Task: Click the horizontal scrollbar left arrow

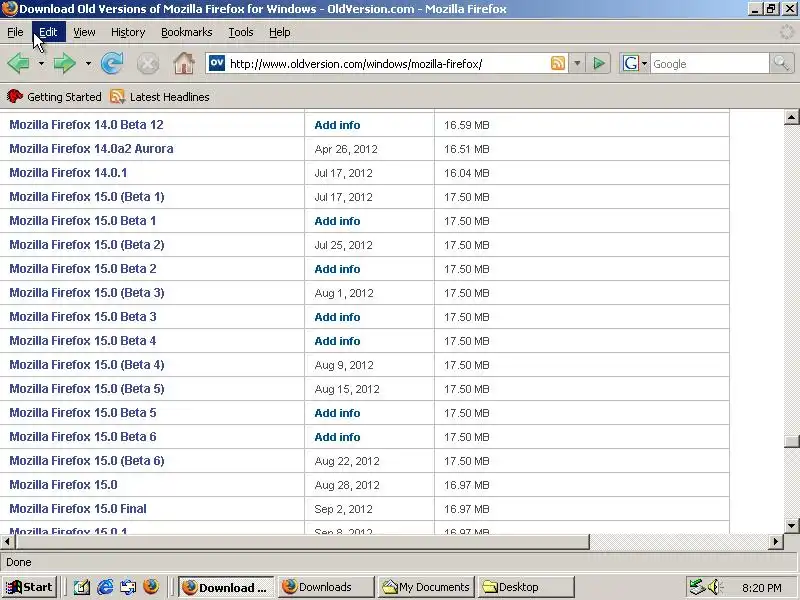Action: click(7, 541)
